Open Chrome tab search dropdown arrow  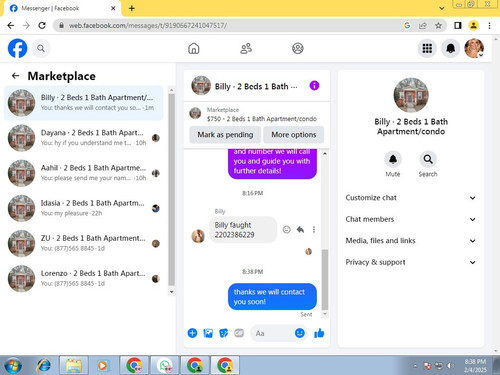tap(442, 8)
